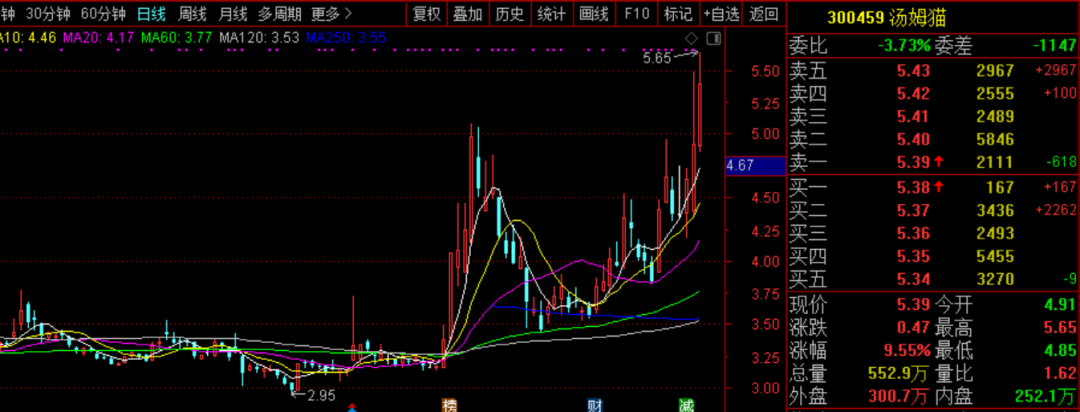Screen dimensions: 1080x412
Task: Select the 周线 weekly chart tab
Action: [192, 13]
